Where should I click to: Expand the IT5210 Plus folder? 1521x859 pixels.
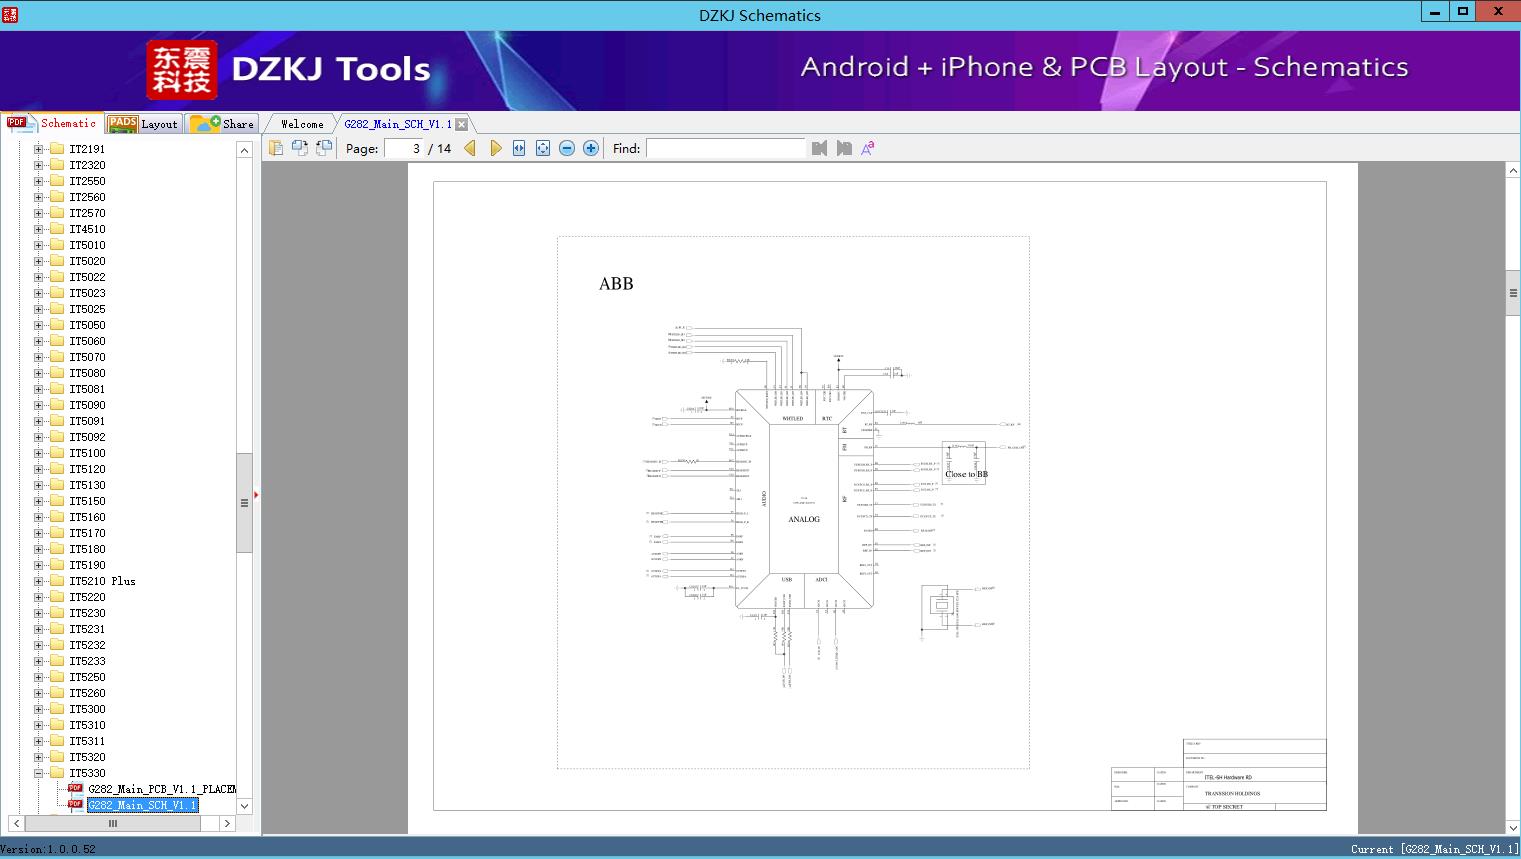click(39, 581)
